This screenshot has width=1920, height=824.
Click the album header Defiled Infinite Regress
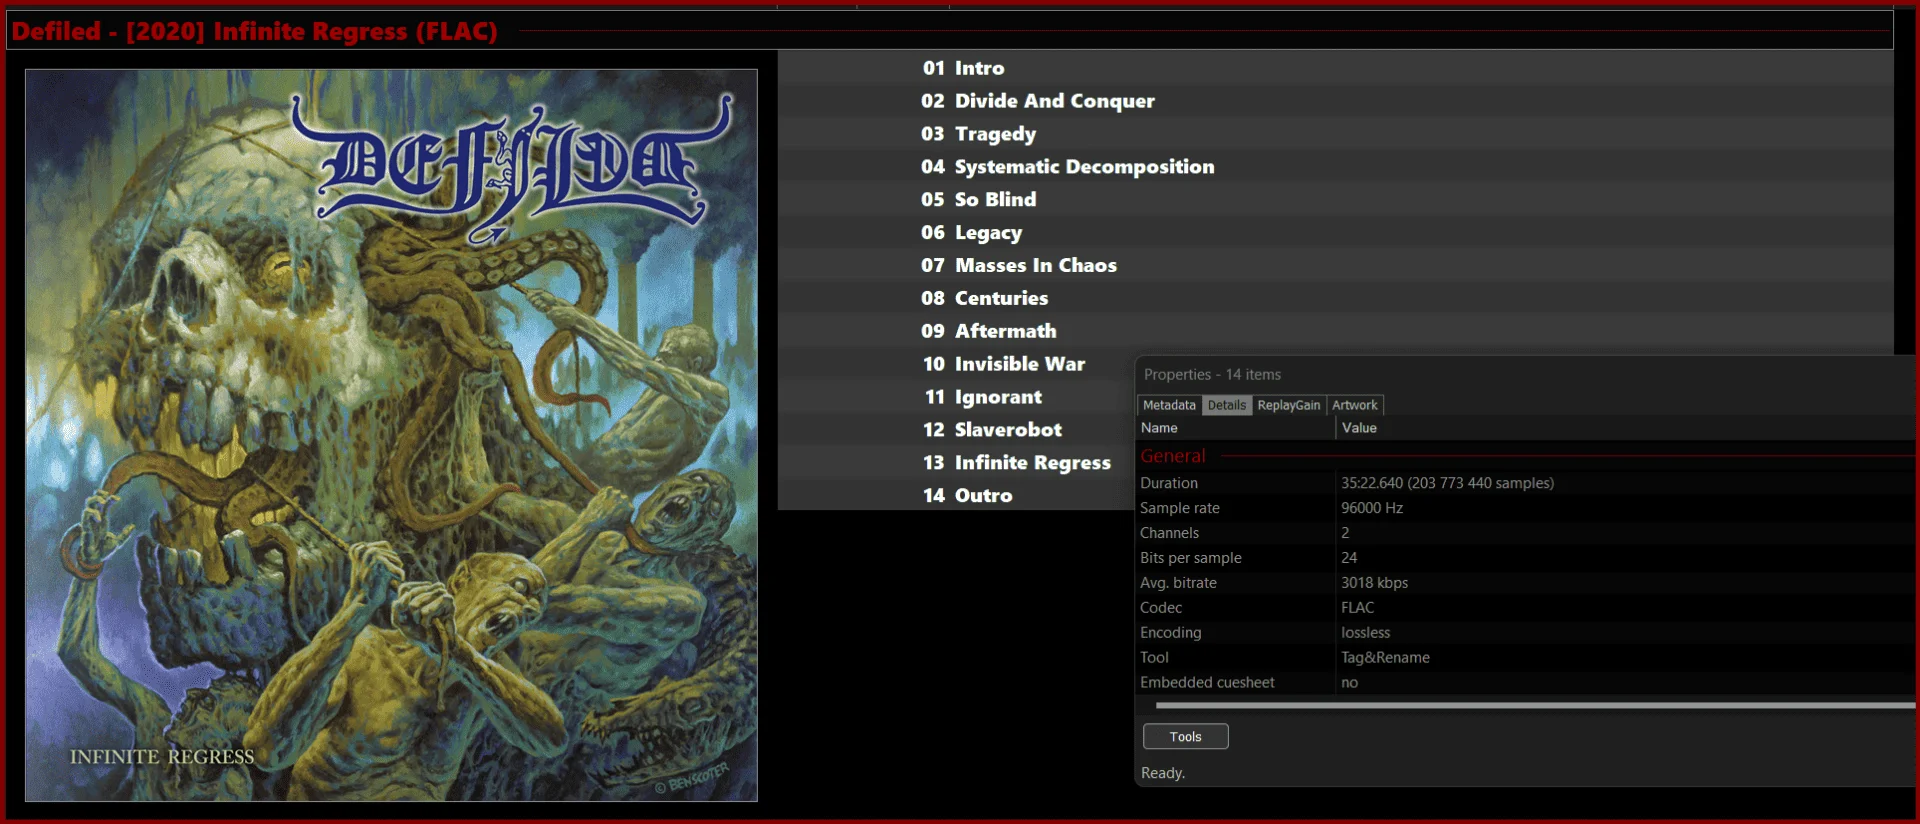click(950, 31)
